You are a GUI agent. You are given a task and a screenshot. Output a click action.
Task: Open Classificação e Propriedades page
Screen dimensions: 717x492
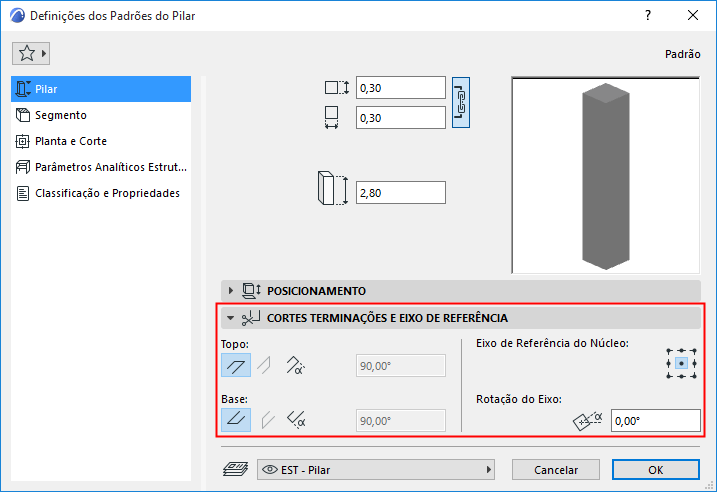pyautogui.click(x=101, y=193)
